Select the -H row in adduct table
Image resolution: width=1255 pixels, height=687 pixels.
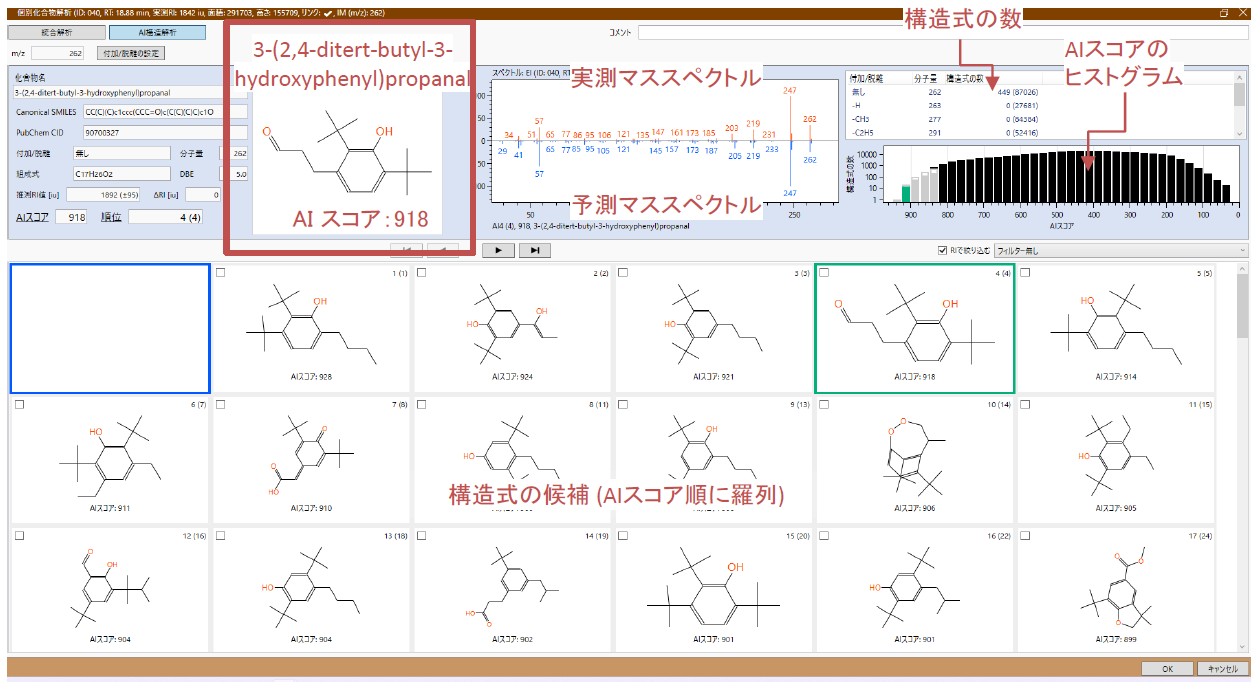(x=1038, y=104)
